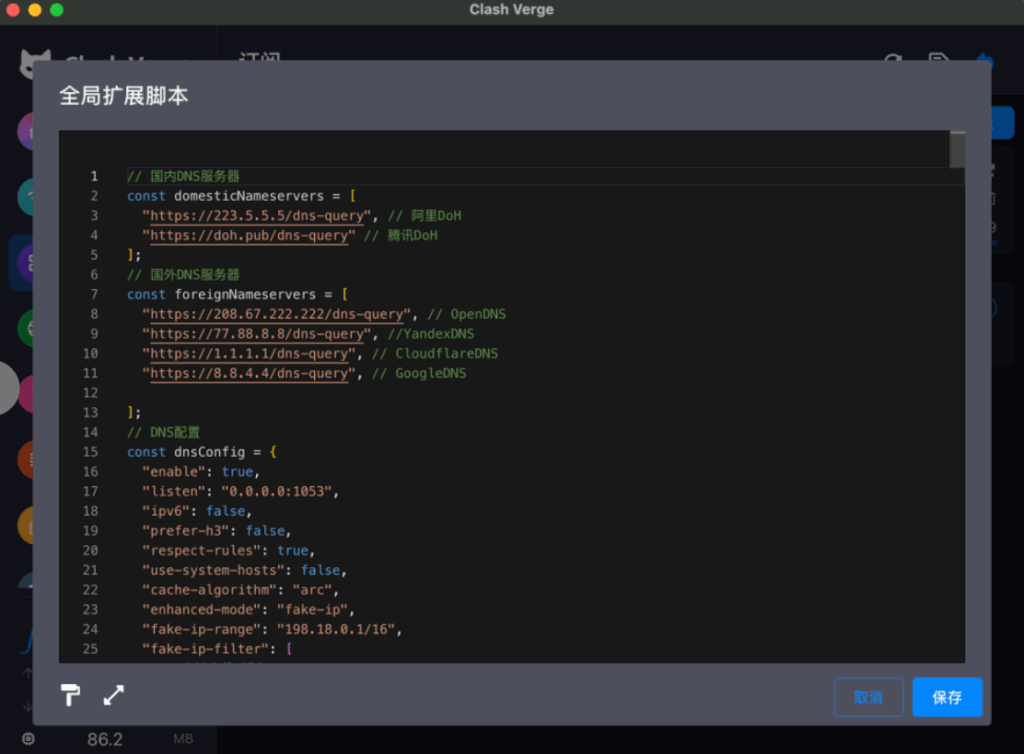Click the doh.pub Tencent DoH URL
This screenshot has height=754, width=1024.
pyautogui.click(x=250, y=235)
